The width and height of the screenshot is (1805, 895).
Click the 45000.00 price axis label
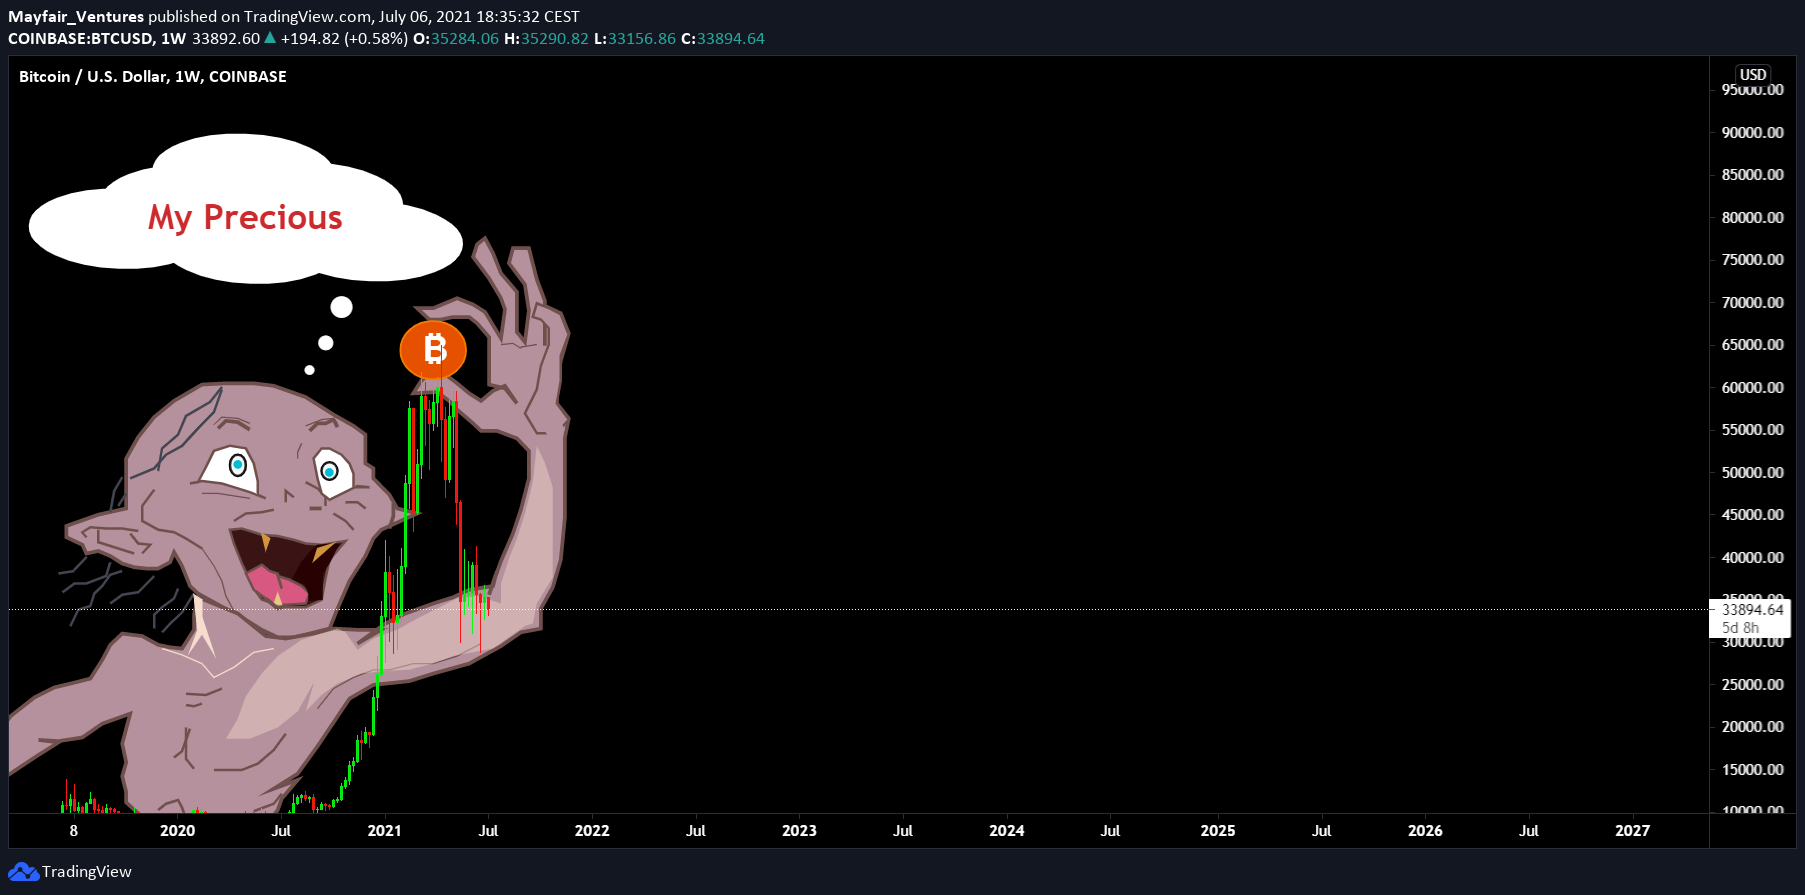click(1752, 514)
